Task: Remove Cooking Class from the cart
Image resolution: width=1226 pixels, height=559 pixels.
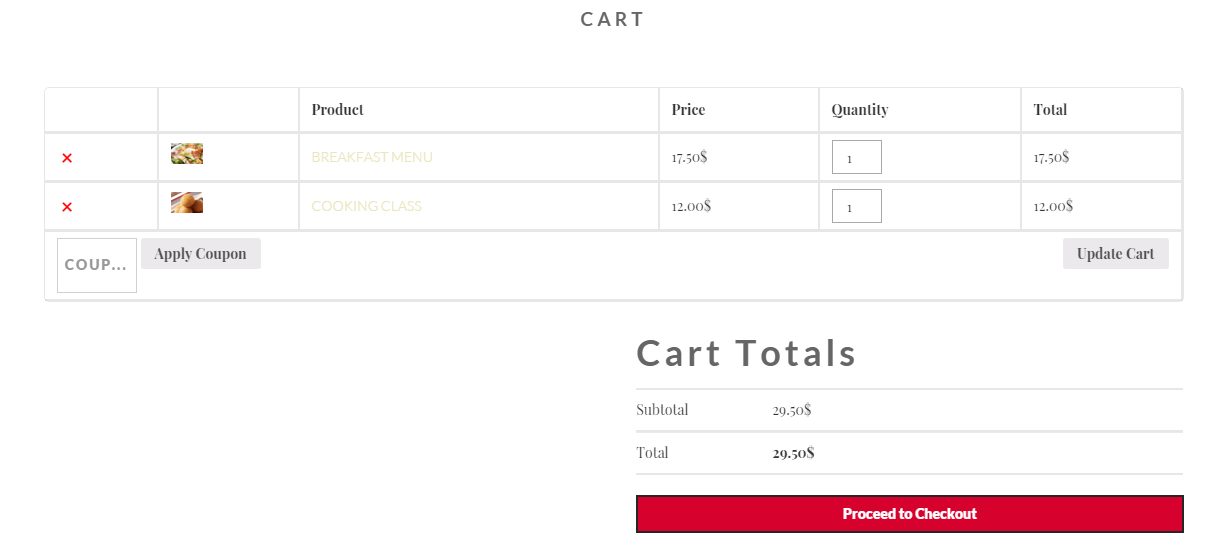Action: [67, 207]
